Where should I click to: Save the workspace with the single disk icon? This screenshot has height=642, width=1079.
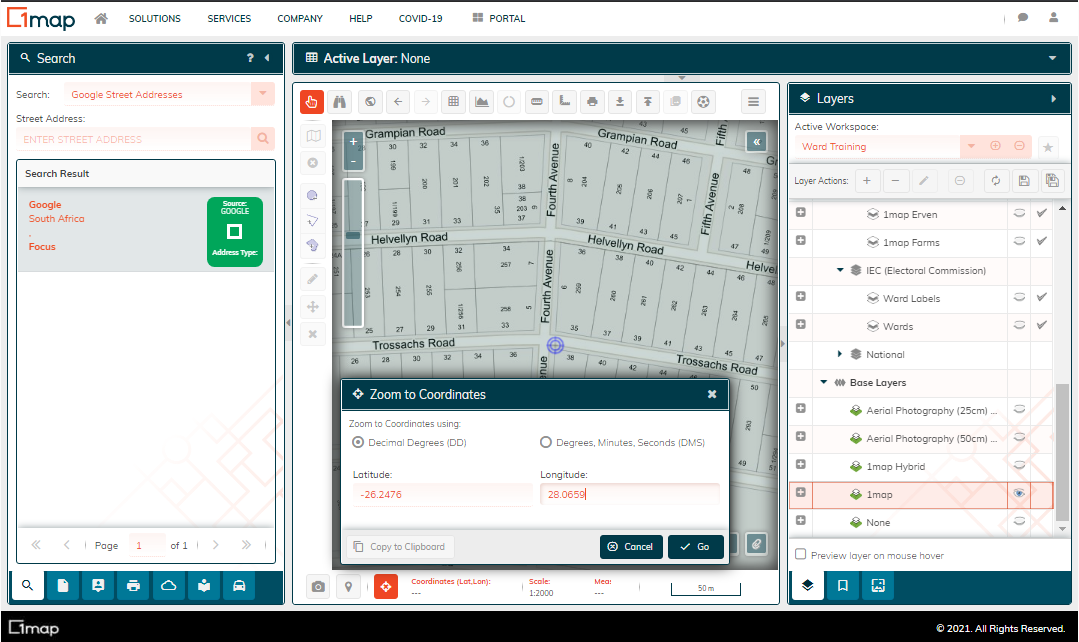point(1024,181)
